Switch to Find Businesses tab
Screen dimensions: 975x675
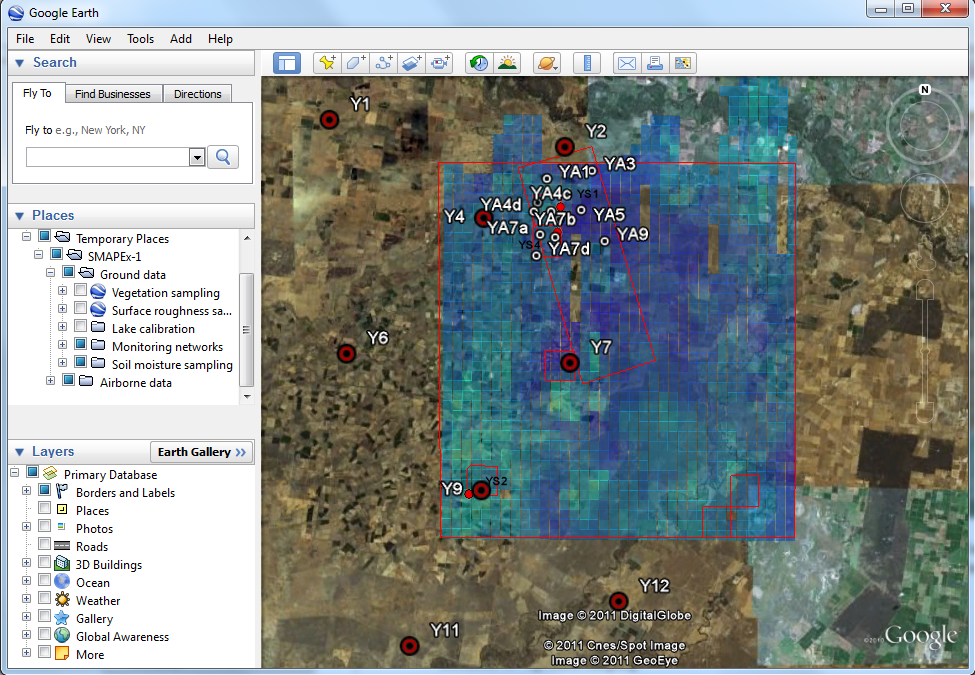(x=113, y=94)
